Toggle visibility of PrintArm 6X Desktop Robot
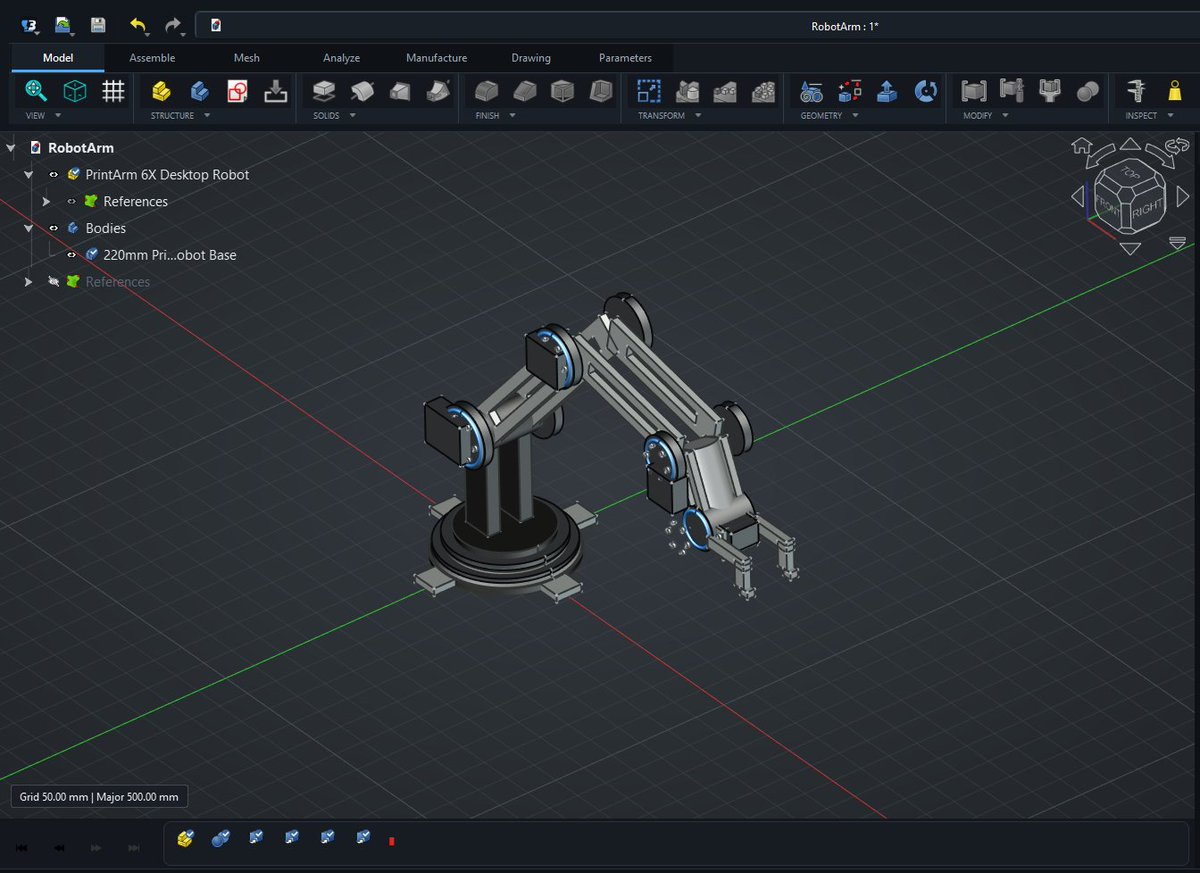Image resolution: width=1200 pixels, height=873 pixels. coord(54,175)
